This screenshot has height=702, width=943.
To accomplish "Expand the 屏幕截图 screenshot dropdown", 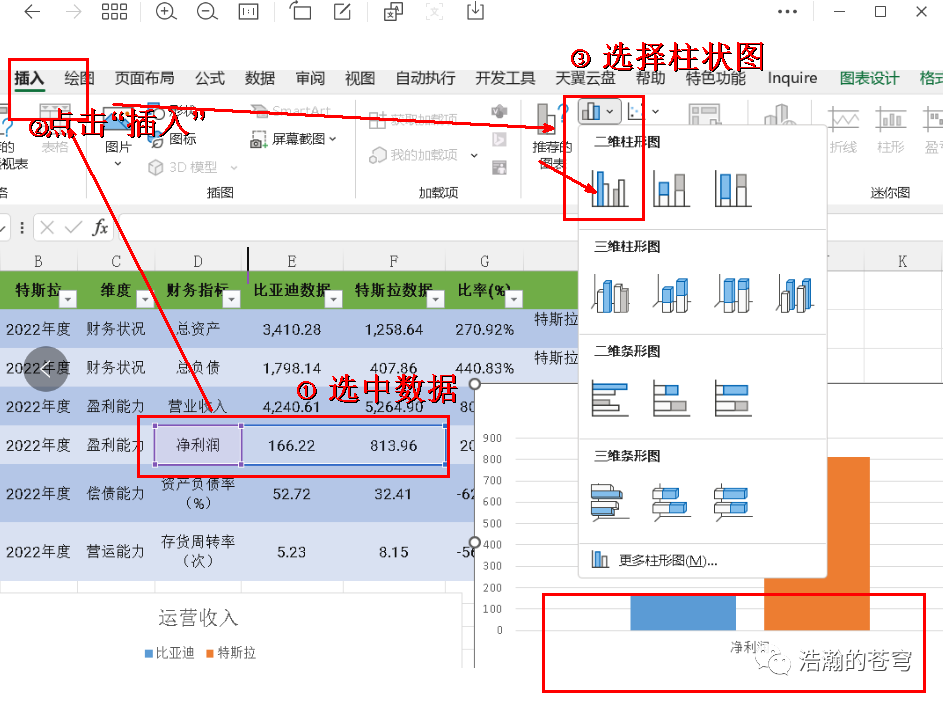I will 333,139.
